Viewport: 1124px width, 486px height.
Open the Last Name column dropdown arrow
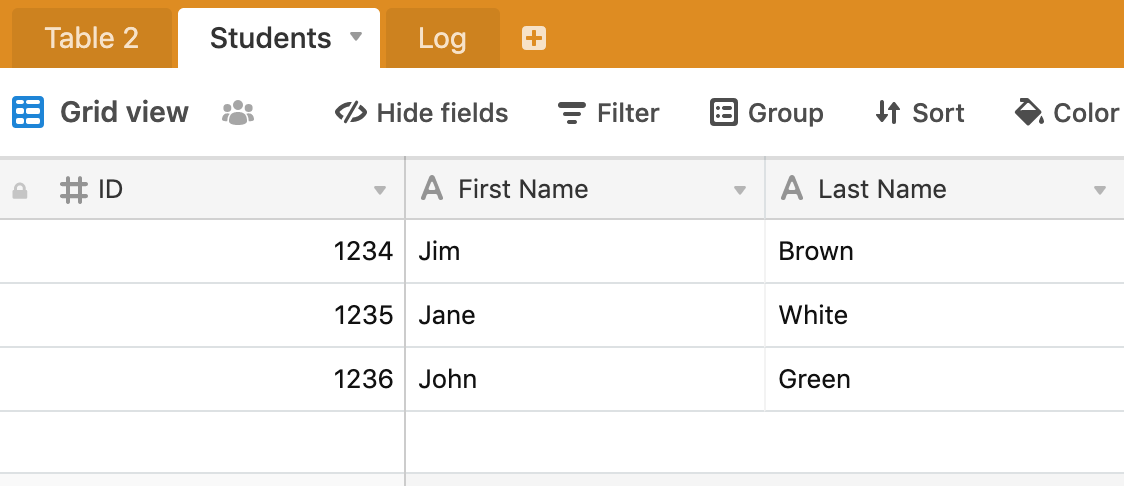point(1100,190)
